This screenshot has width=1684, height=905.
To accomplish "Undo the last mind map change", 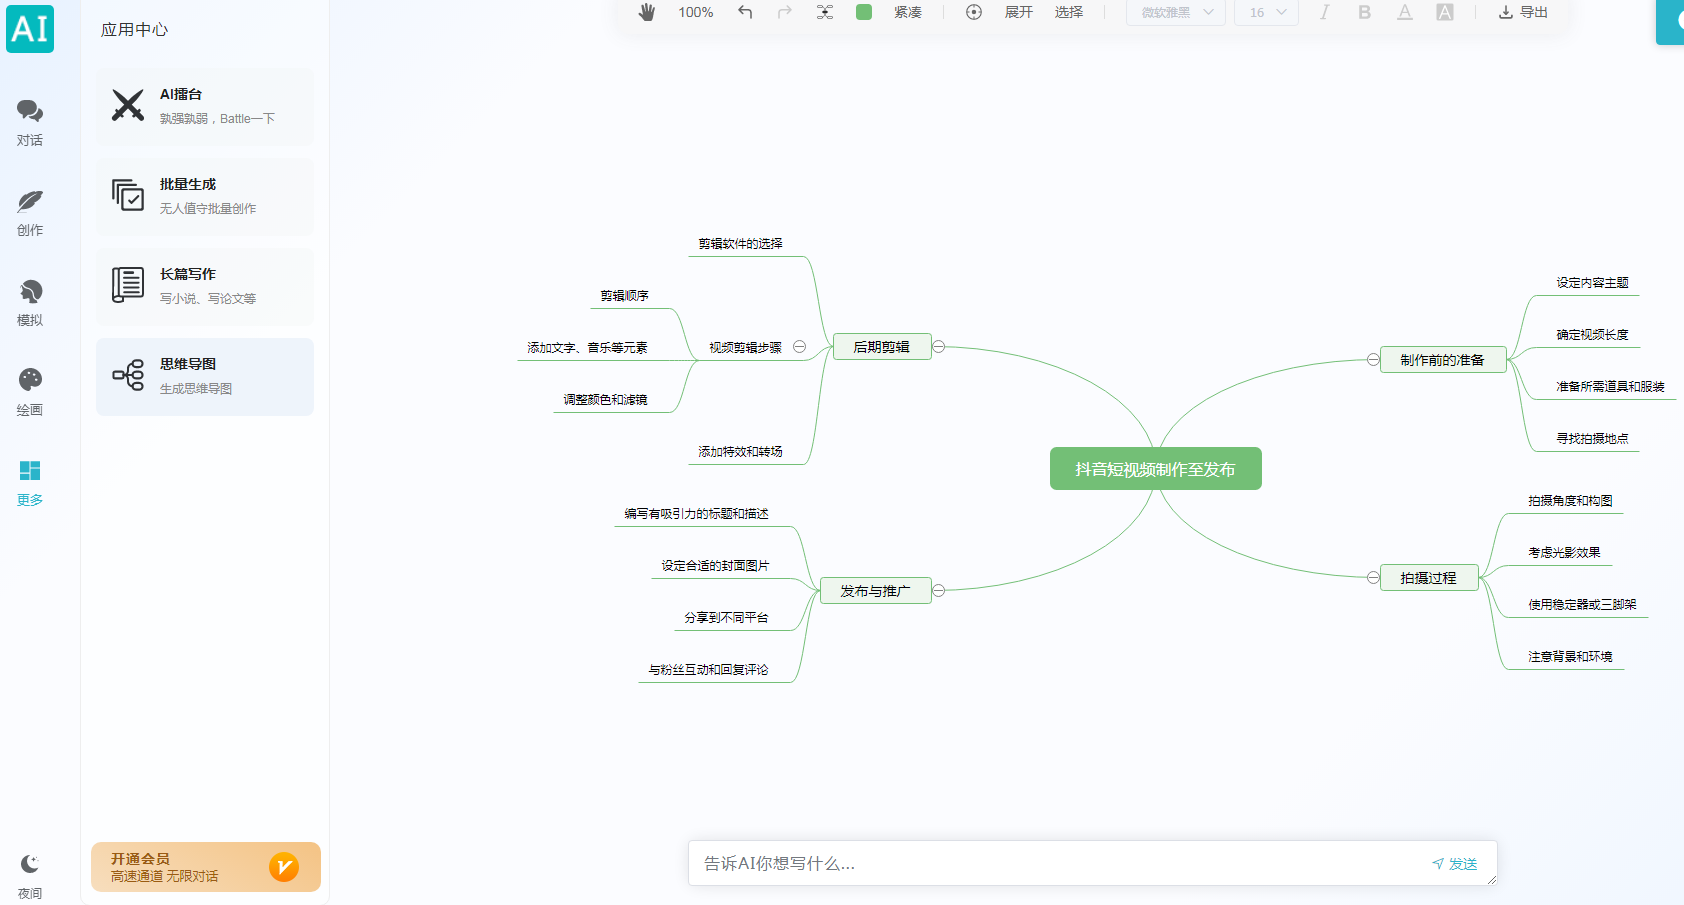I will click(x=745, y=12).
